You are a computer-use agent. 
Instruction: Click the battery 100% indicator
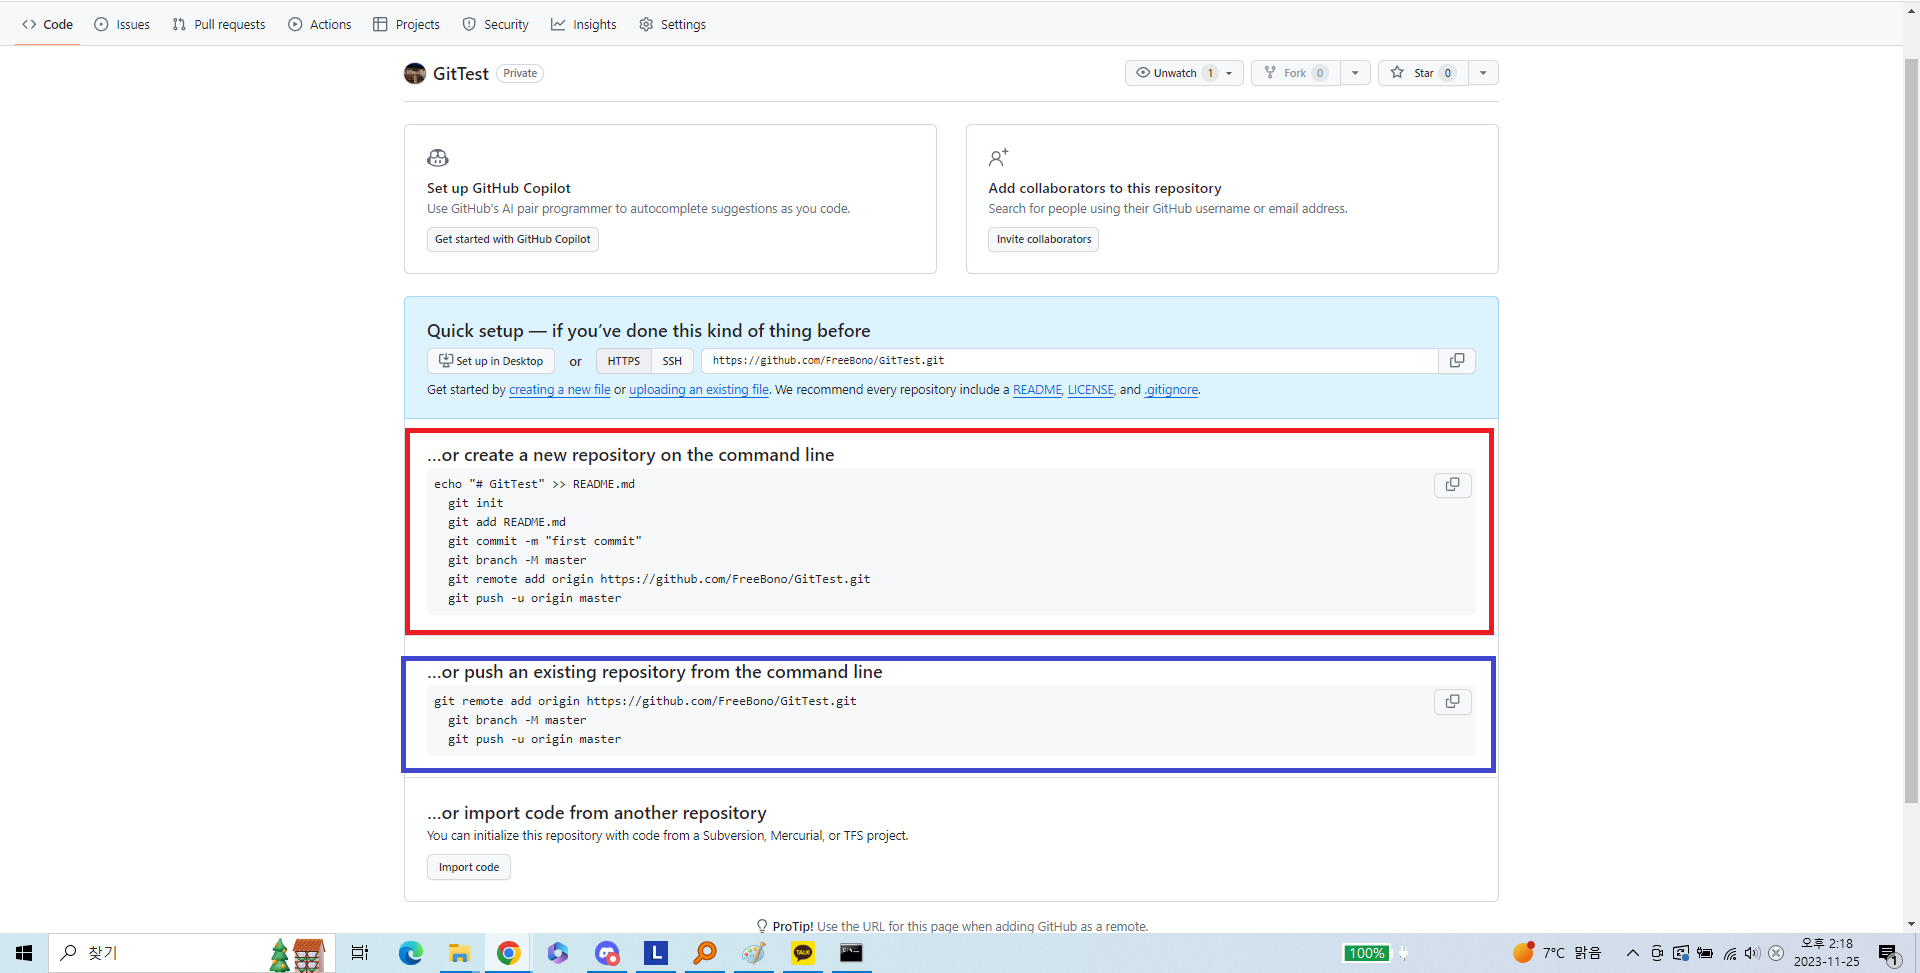pyautogui.click(x=1367, y=953)
